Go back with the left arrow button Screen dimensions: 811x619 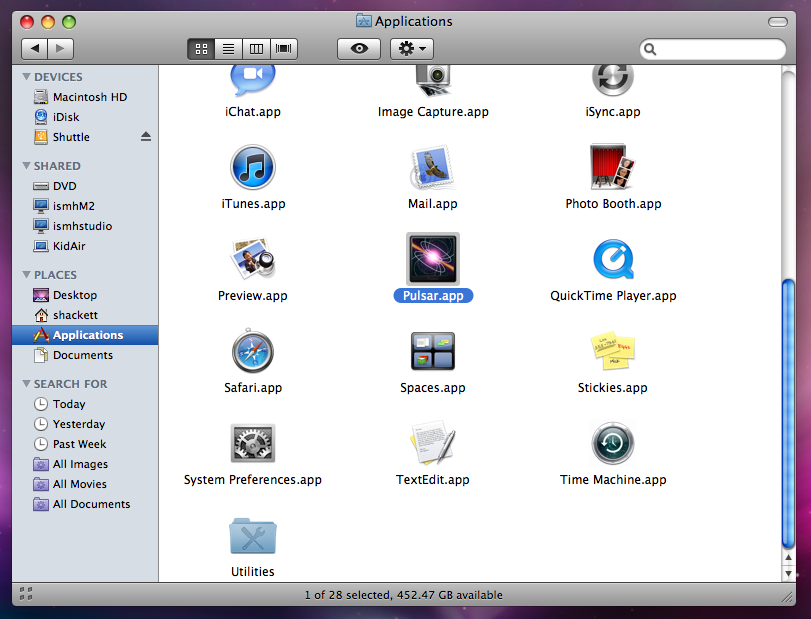[35, 49]
